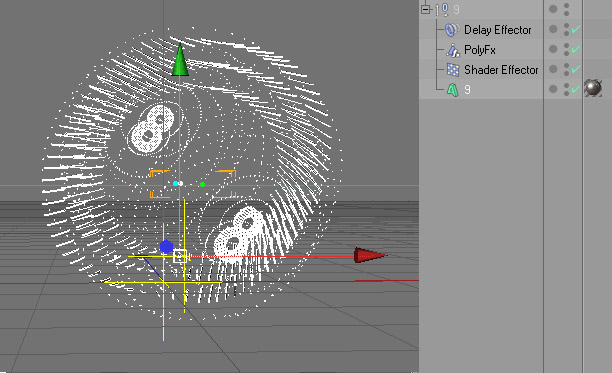Toggle visibility dots of the Delay Effector

point(566,29)
